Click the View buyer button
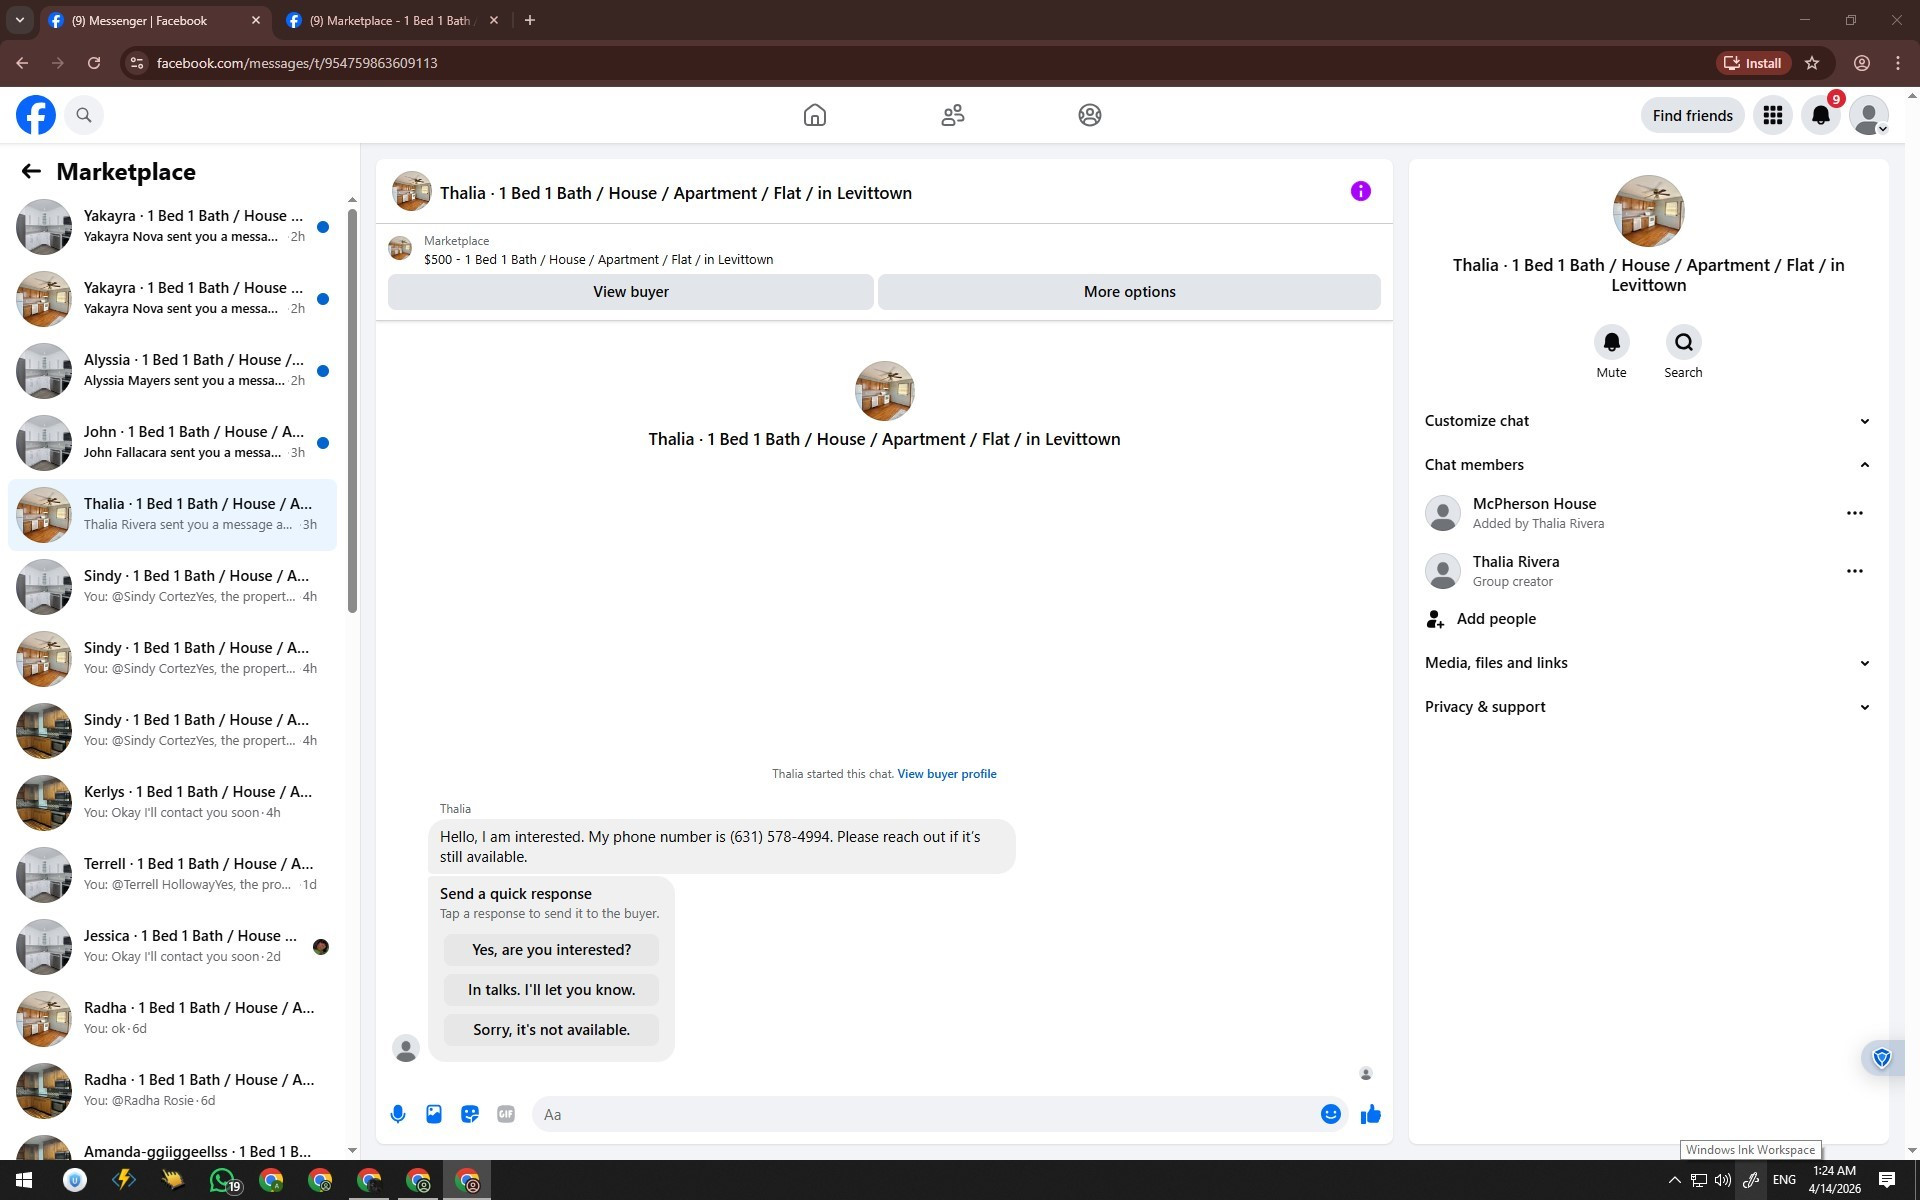 click(630, 292)
